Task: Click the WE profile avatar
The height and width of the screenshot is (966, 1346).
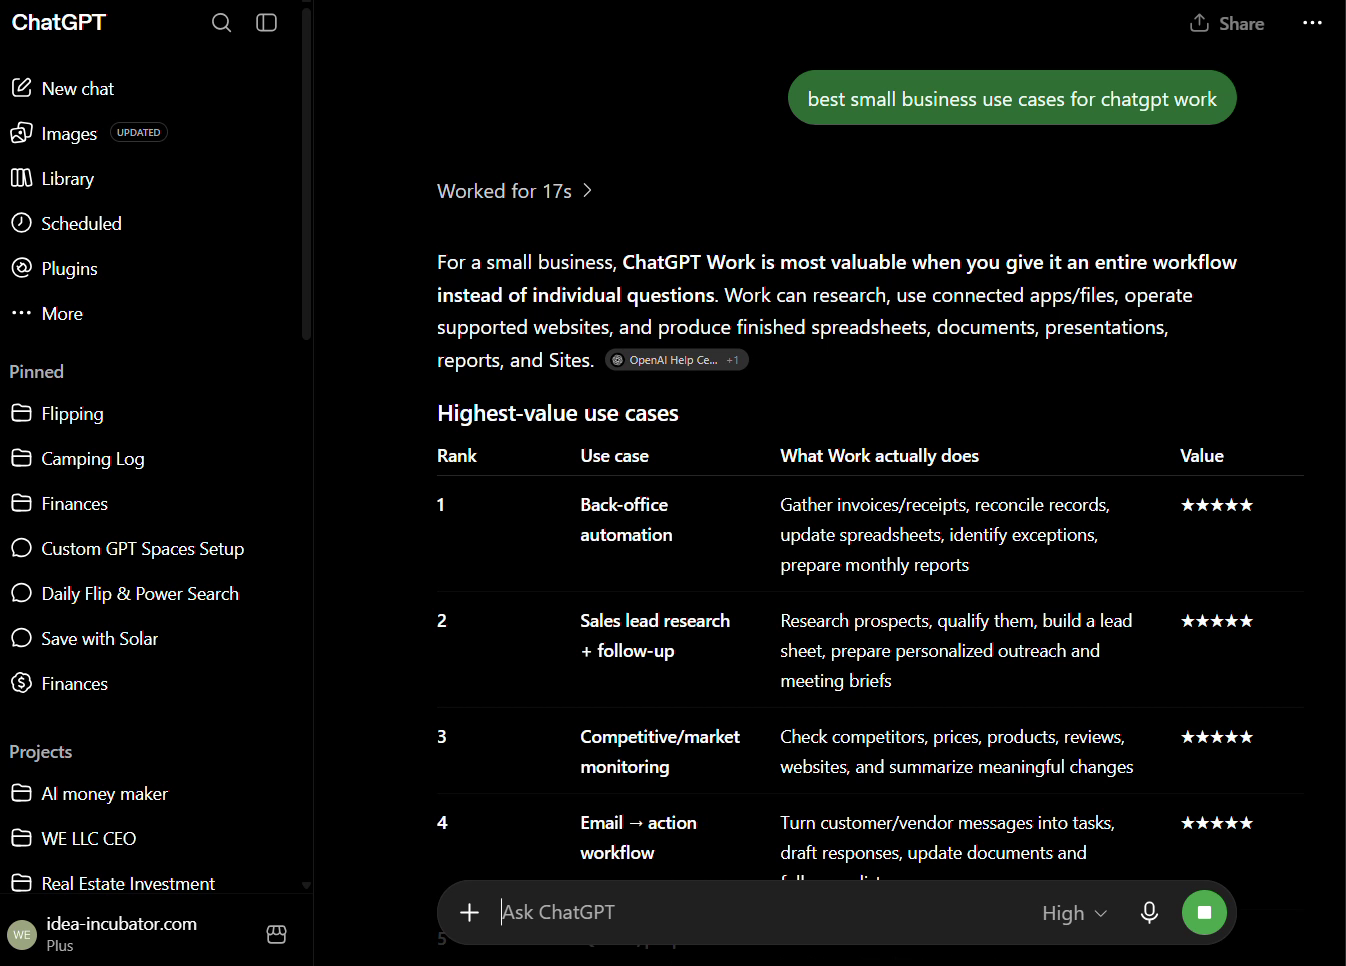Action: pyautogui.click(x=22, y=935)
